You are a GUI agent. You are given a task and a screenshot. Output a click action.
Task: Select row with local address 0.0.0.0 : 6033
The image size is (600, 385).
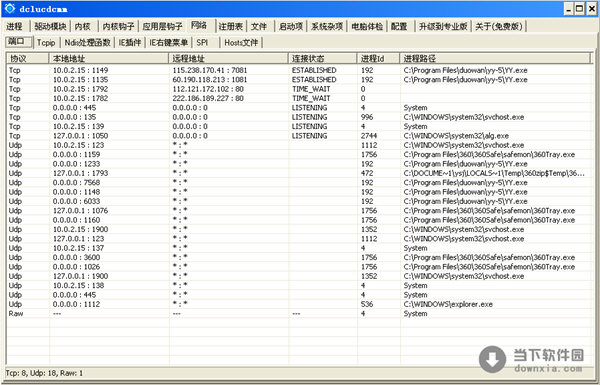(300, 201)
